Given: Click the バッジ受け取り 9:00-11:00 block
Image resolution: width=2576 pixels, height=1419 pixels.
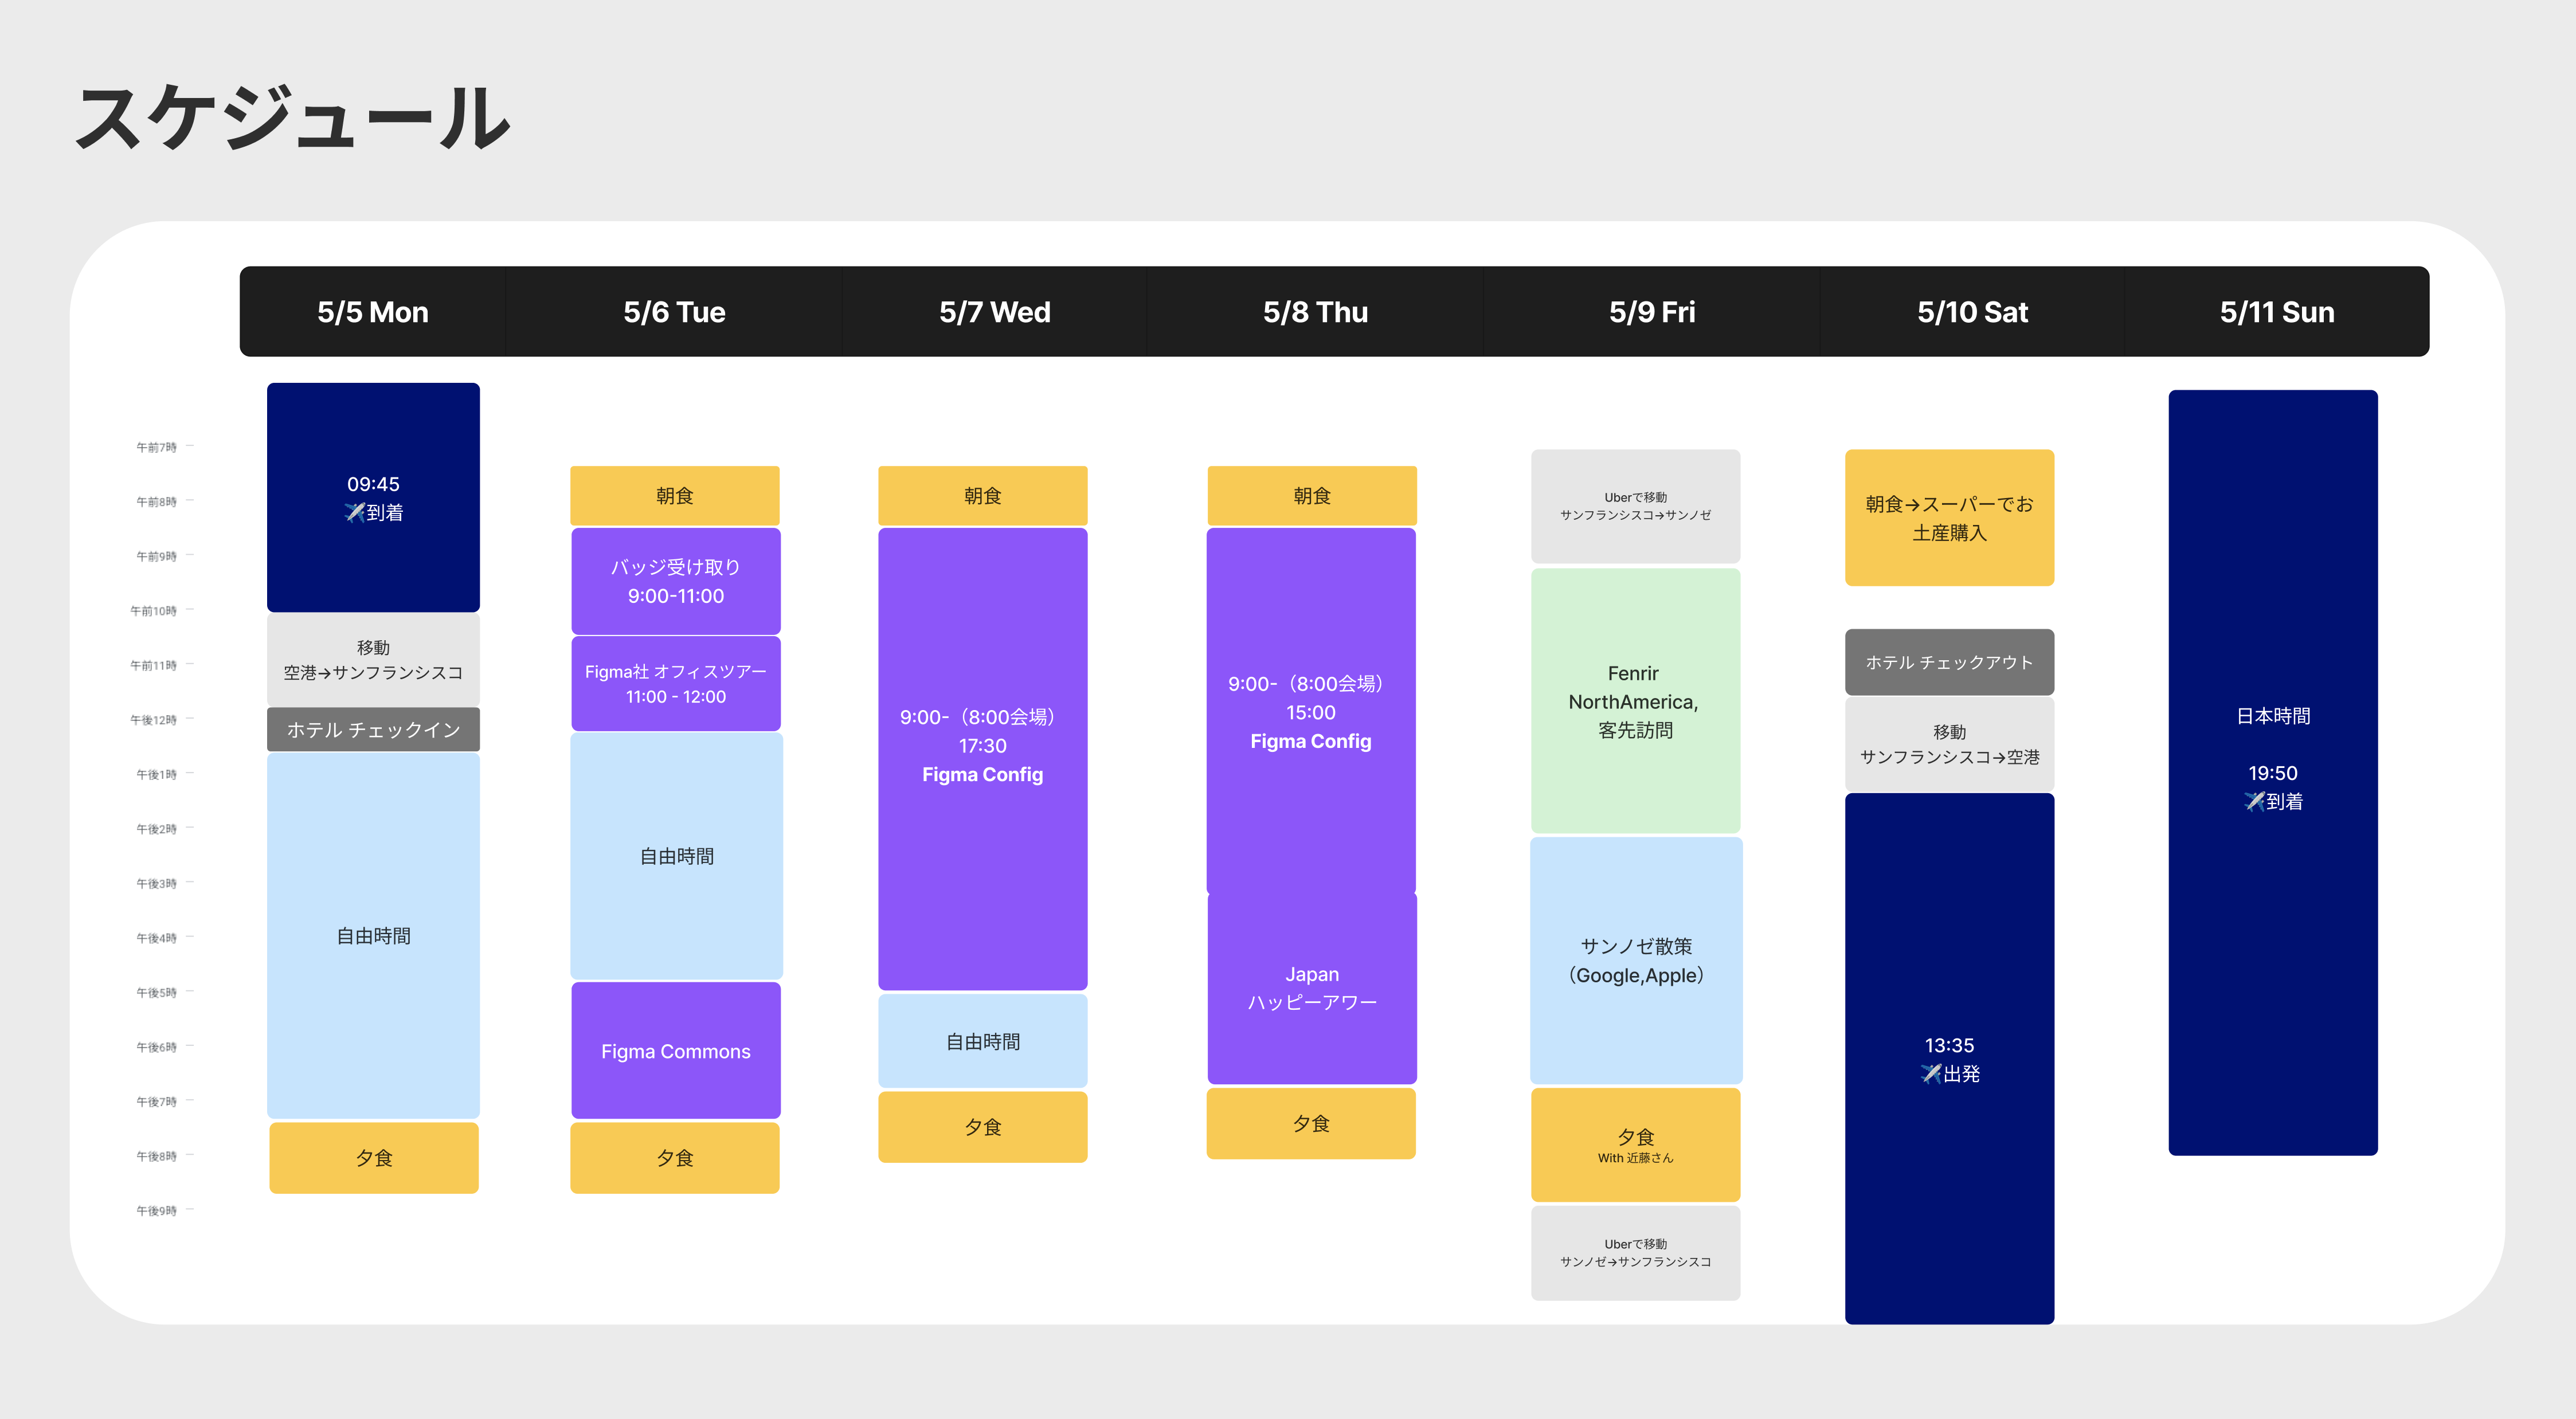Looking at the screenshot, I should tap(676, 581).
